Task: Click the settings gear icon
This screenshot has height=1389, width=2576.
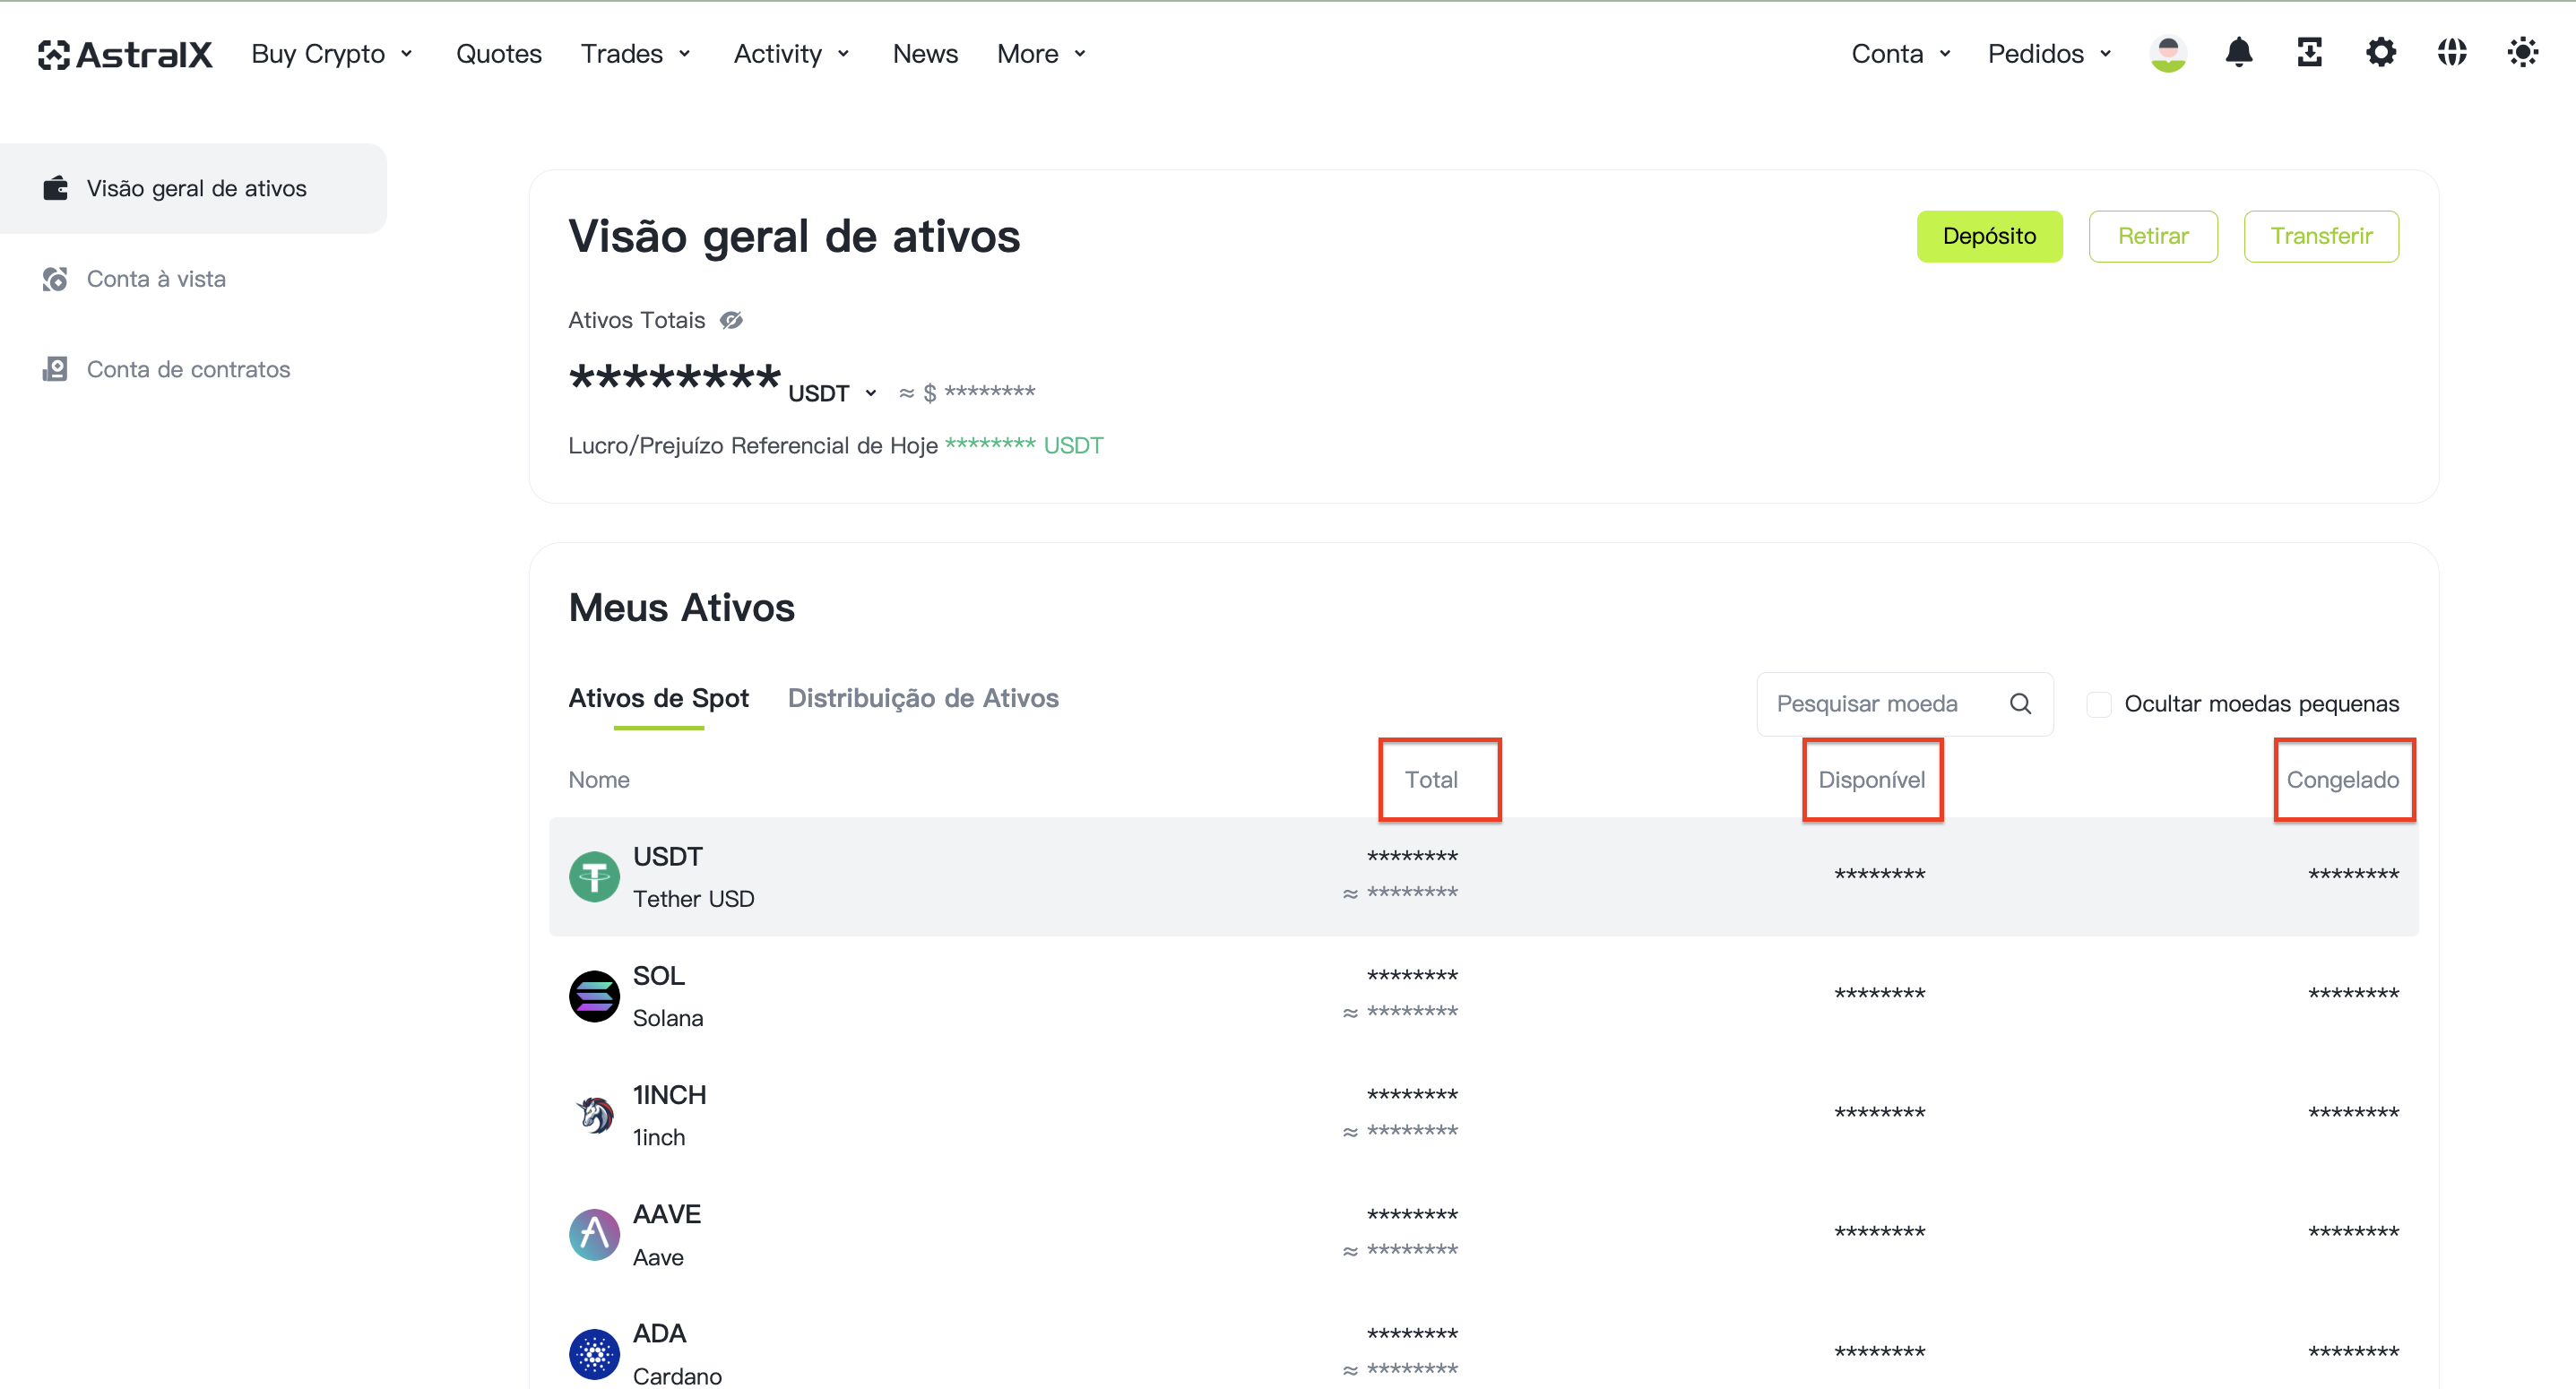Action: (x=2380, y=52)
